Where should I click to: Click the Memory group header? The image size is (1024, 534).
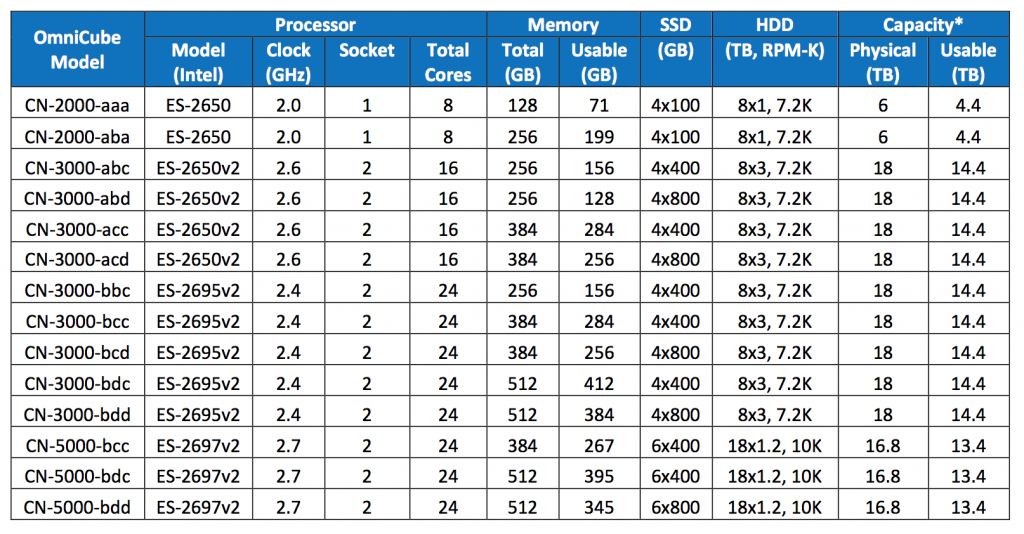coord(563,25)
